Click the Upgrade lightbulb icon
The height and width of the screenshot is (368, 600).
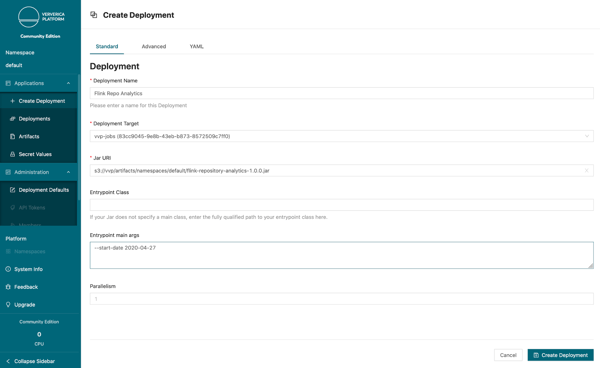(8, 304)
